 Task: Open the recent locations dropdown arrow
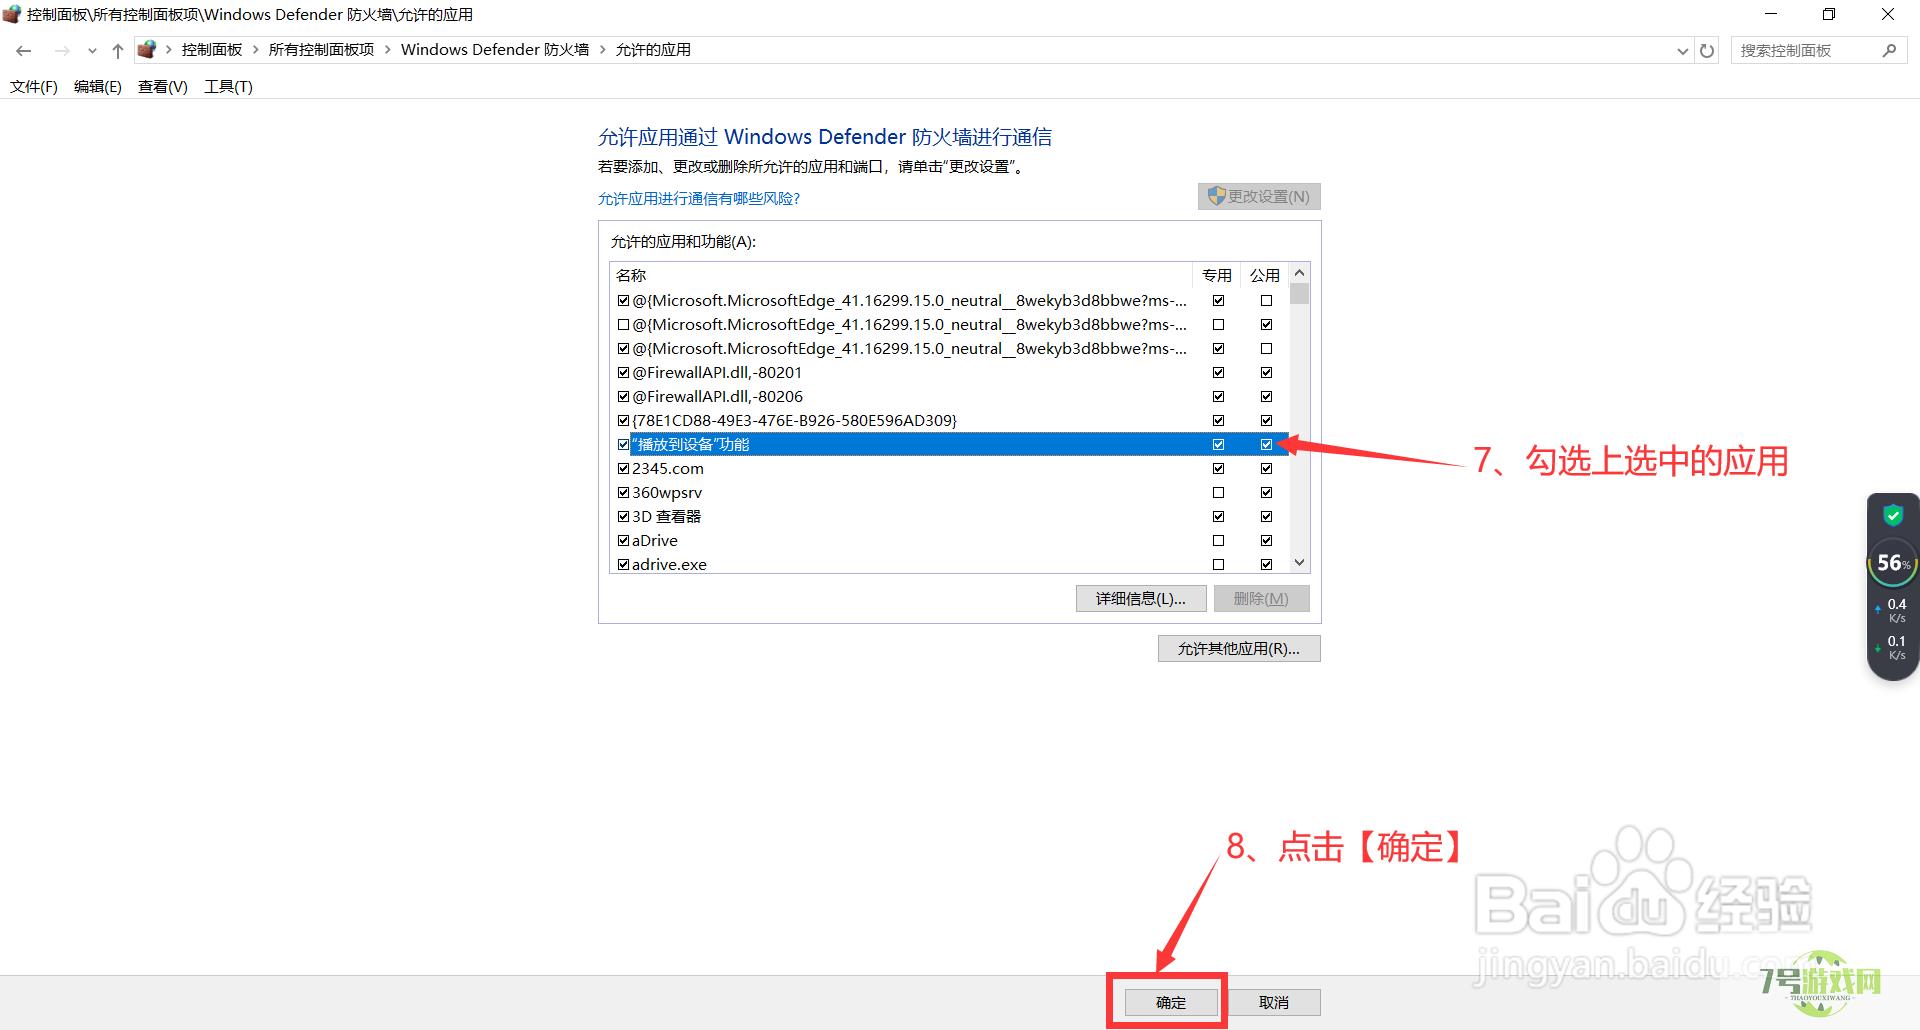(92, 50)
